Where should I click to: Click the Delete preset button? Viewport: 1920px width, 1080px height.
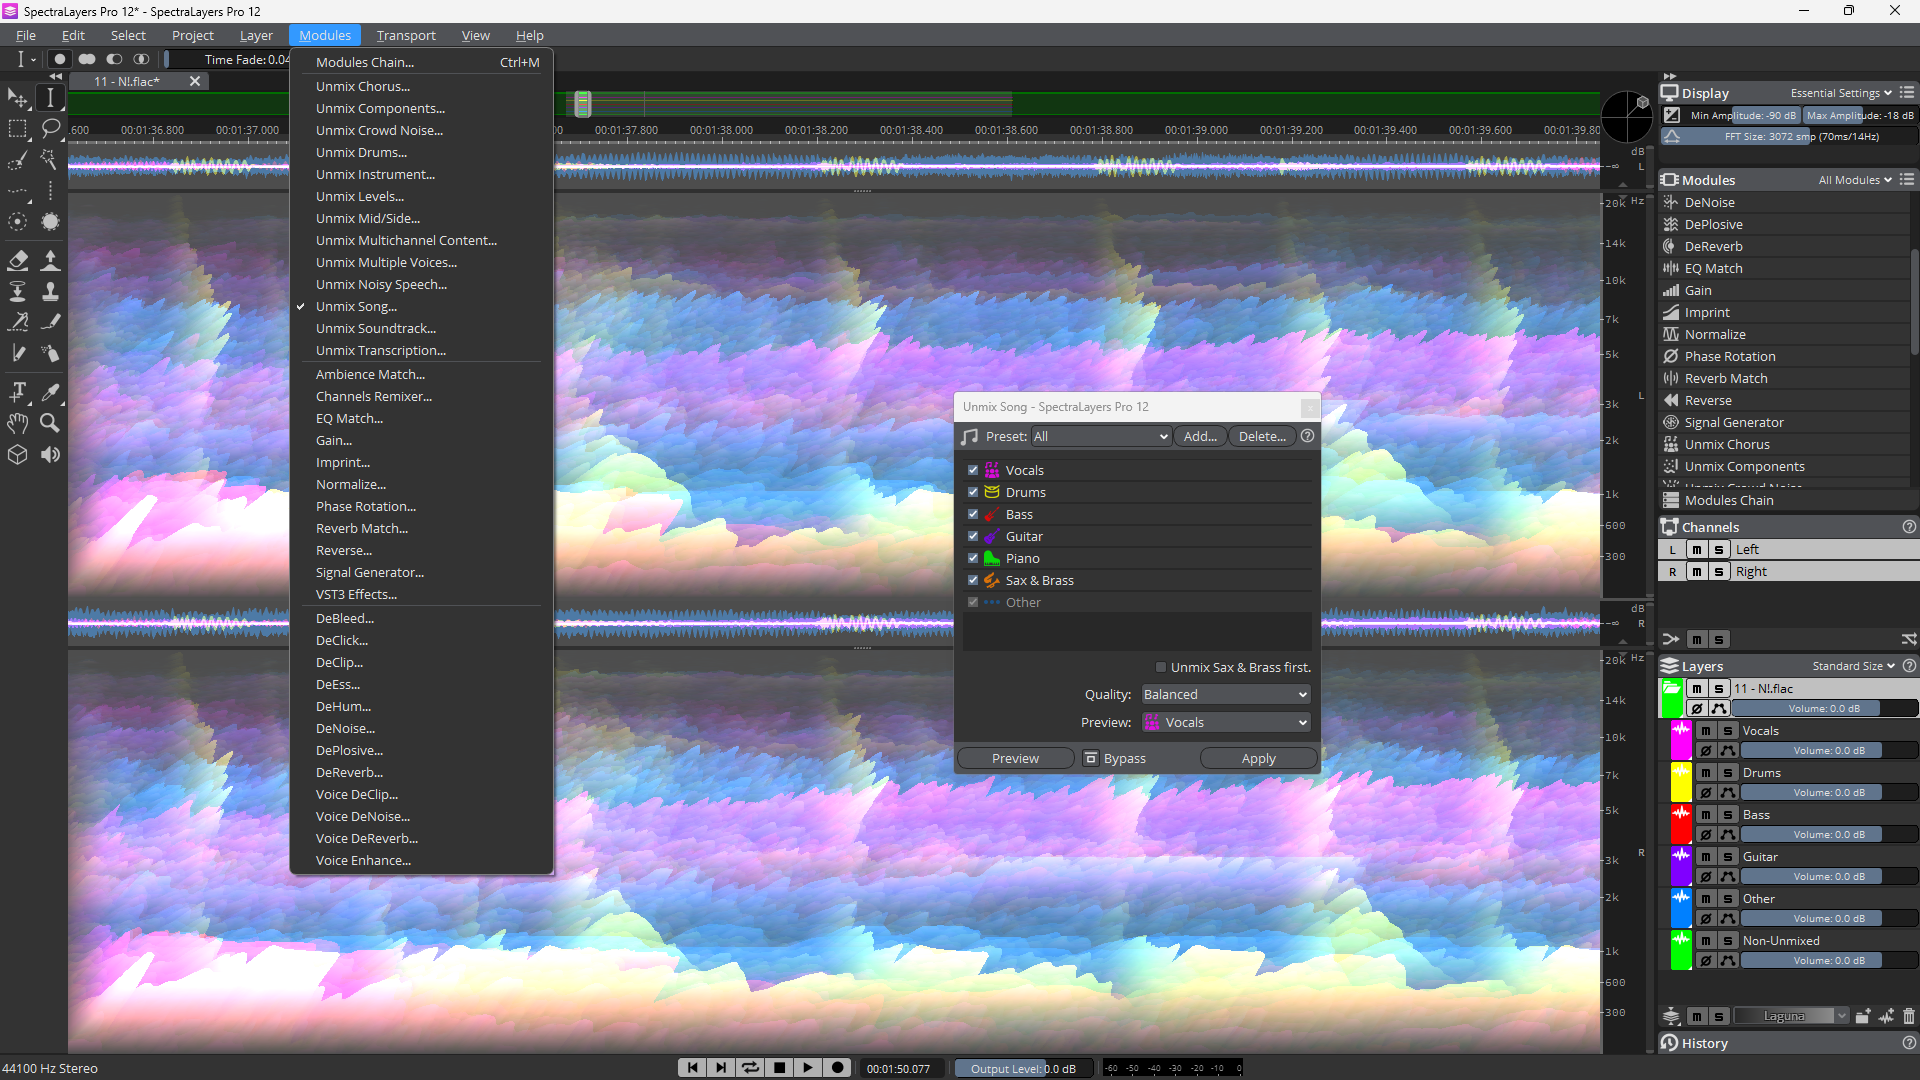click(x=1262, y=436)
